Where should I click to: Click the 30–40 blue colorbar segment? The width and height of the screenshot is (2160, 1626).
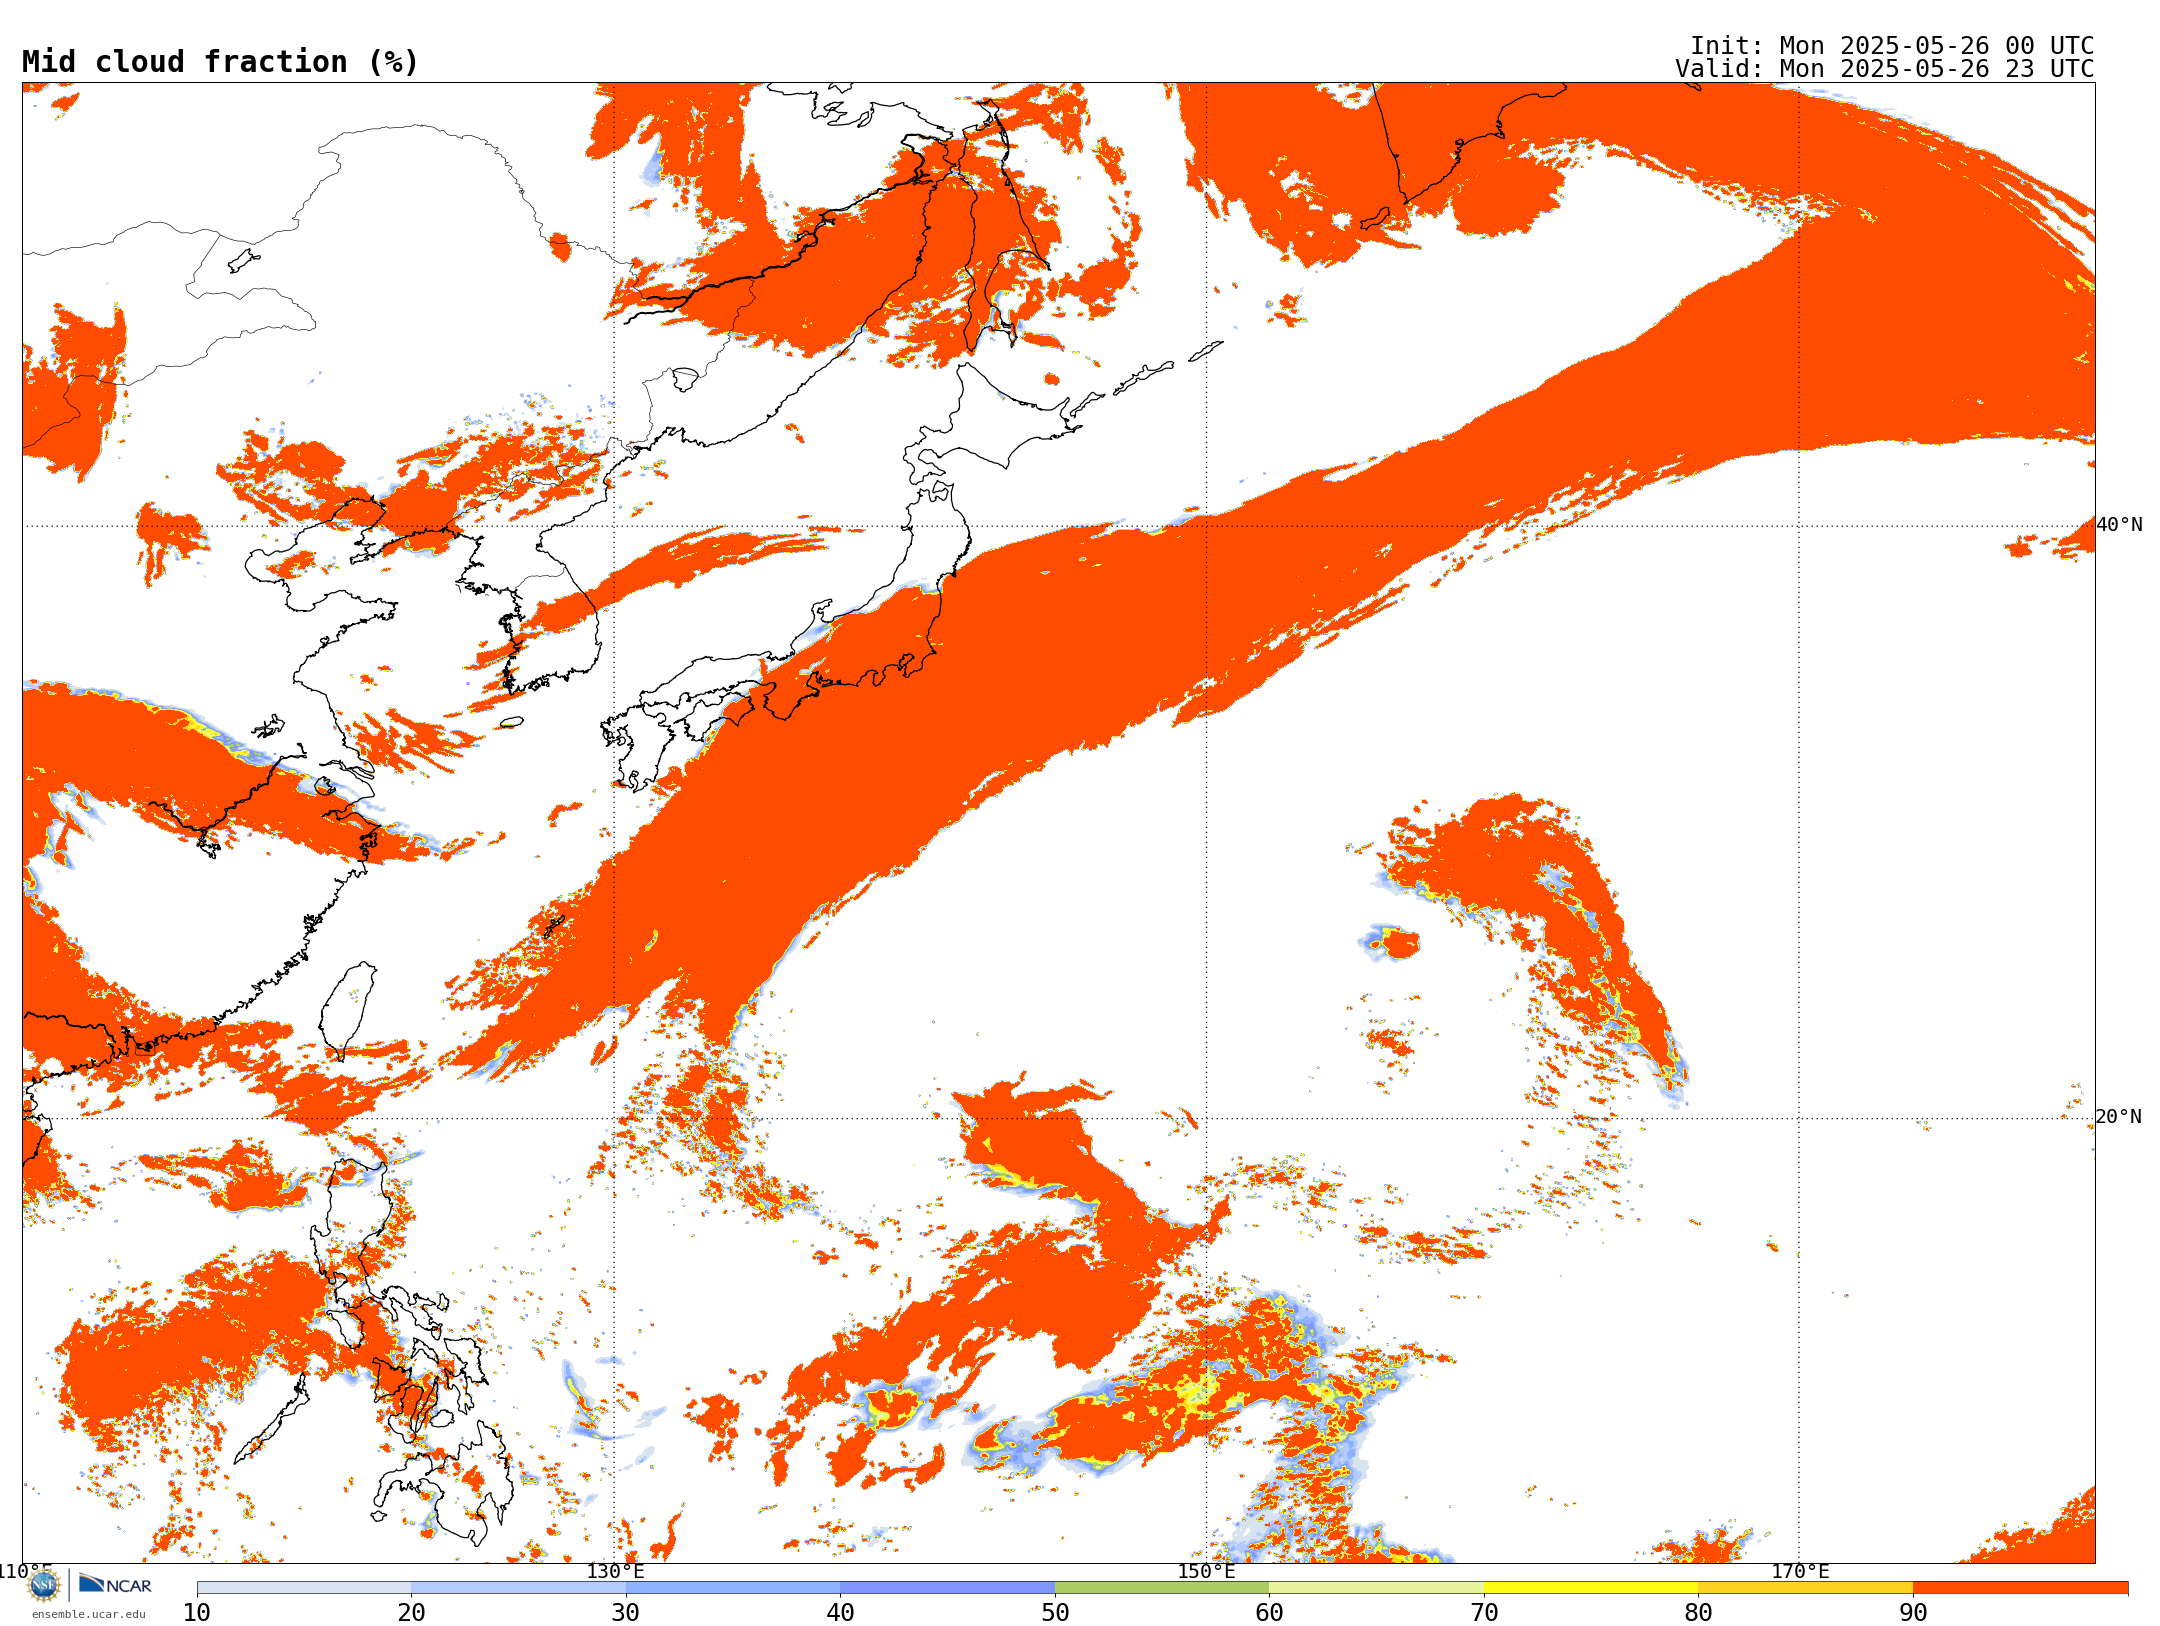733,1588
